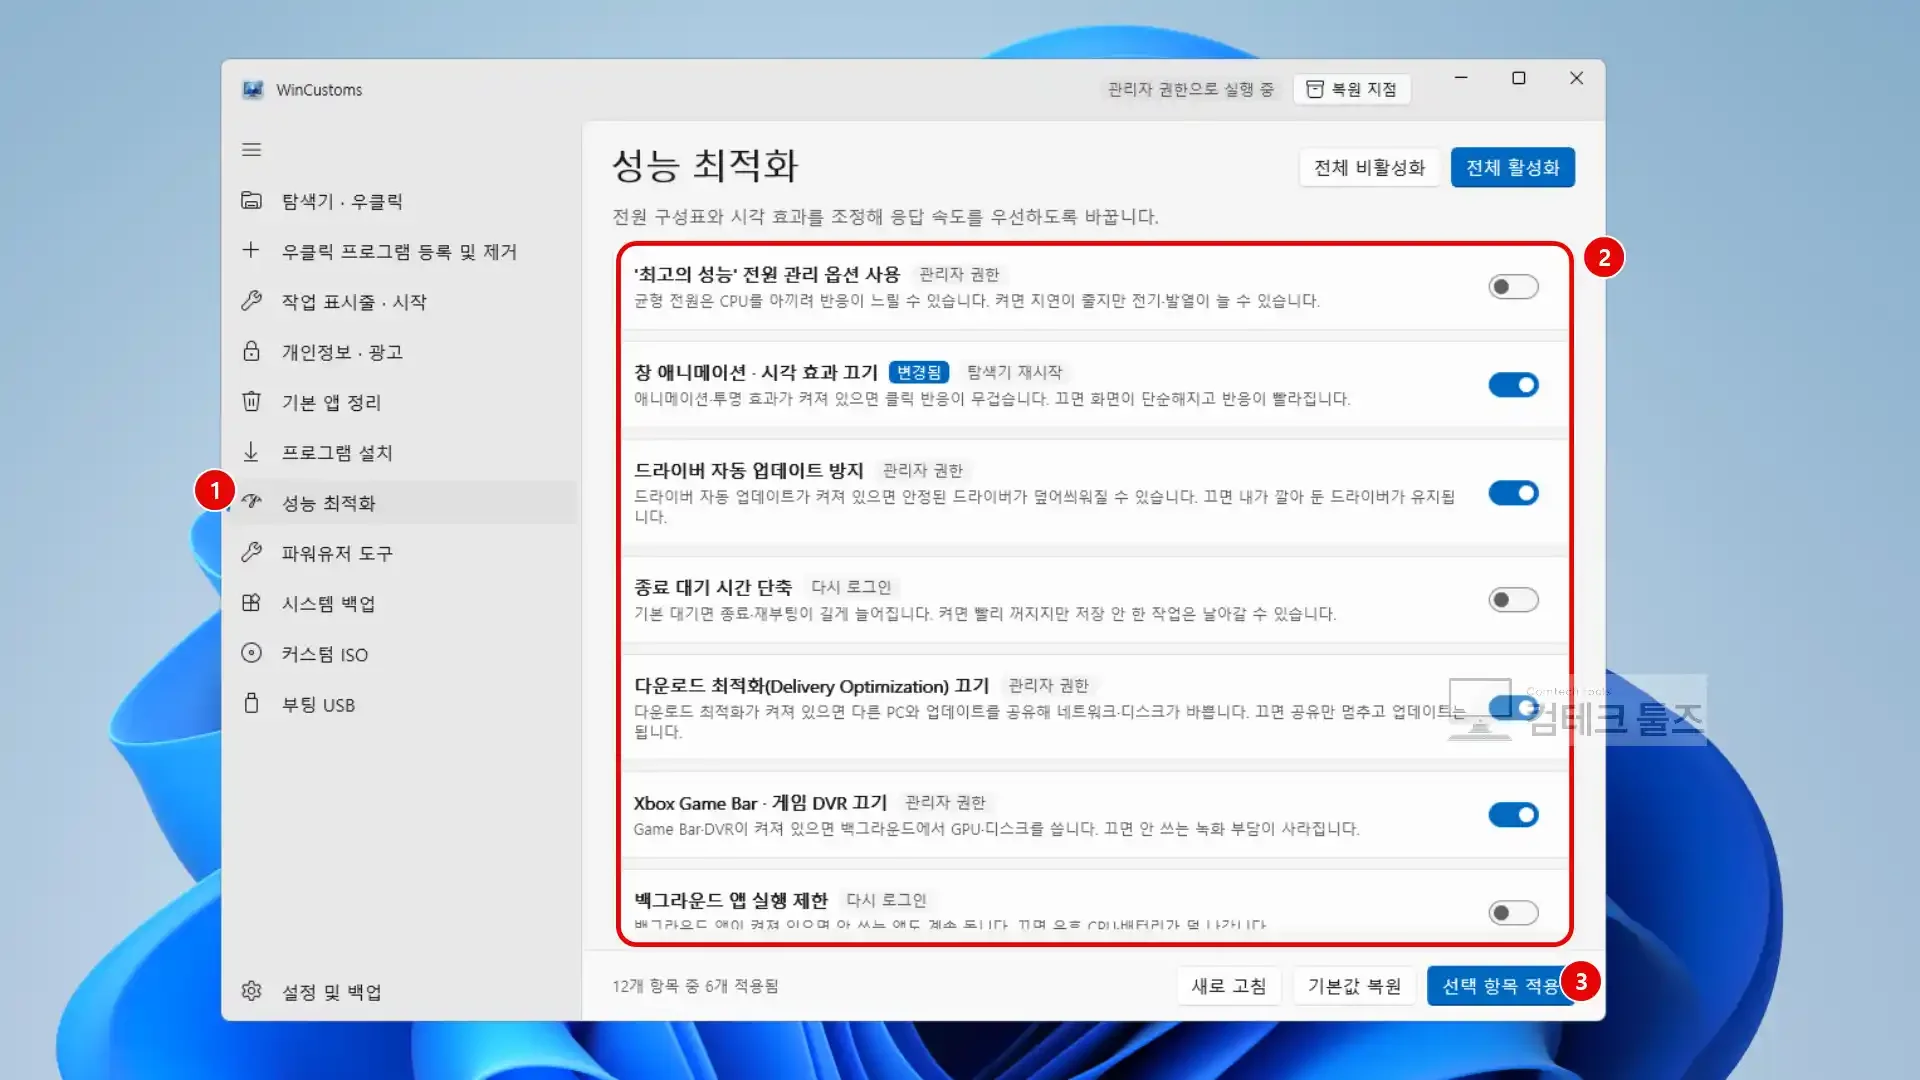The height and width of the screenshot is (1080, 1920).
Task: Click the trash icon for 기본 앱 정리
Action: pyautogui.click(x=251, y=402)
